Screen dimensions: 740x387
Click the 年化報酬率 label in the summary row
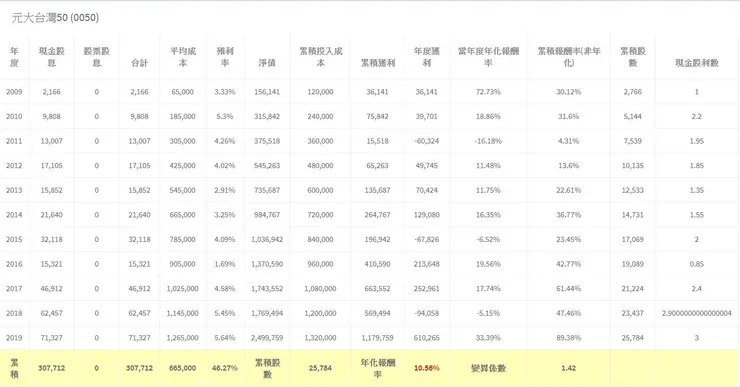[378, 368]
